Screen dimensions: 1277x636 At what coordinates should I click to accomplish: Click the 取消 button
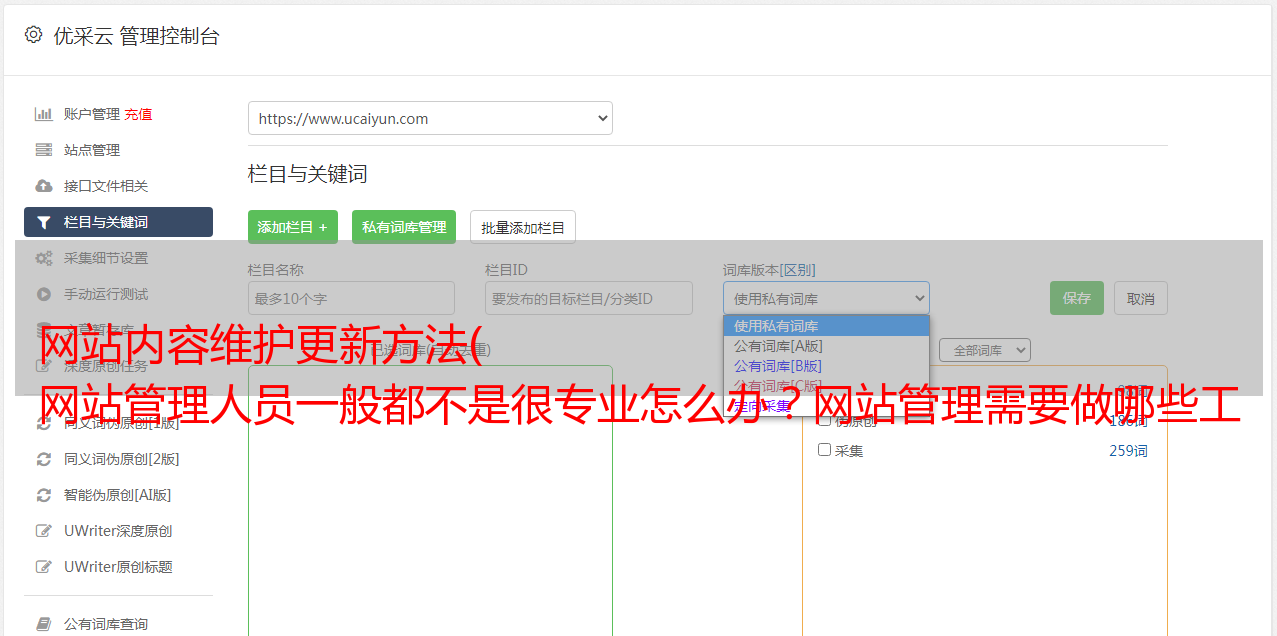point(1141,298)
